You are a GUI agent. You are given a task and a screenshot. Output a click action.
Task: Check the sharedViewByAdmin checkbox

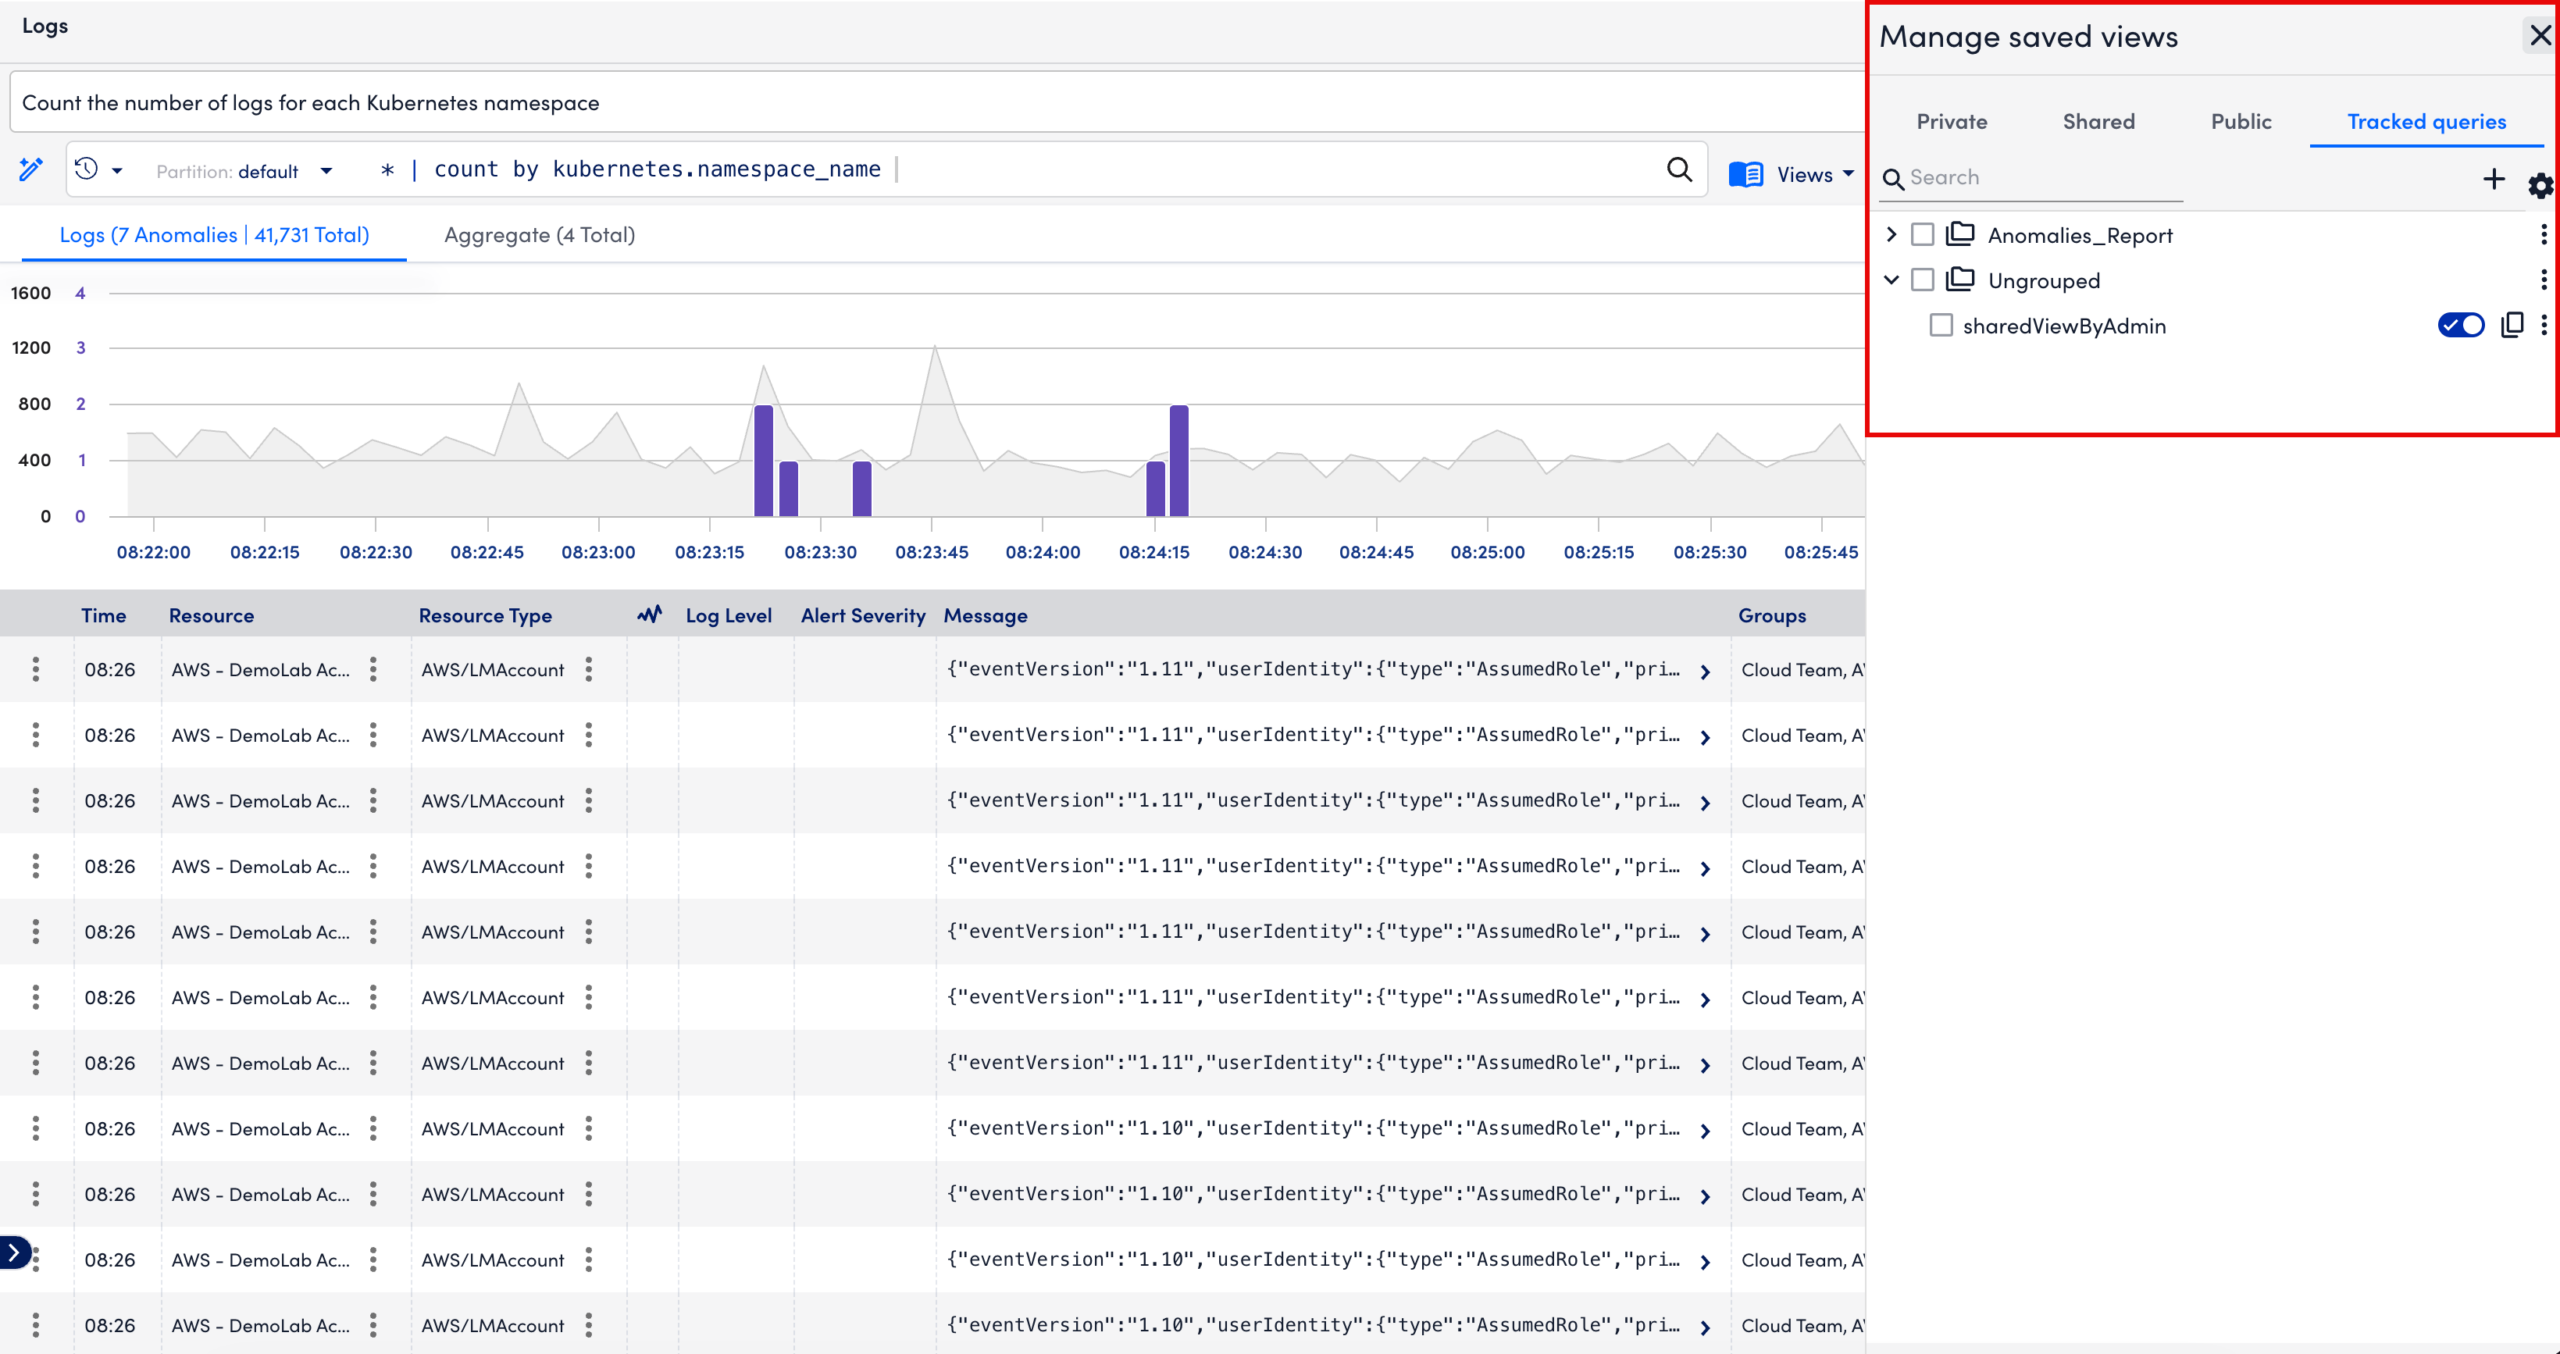click(1941, 325)
